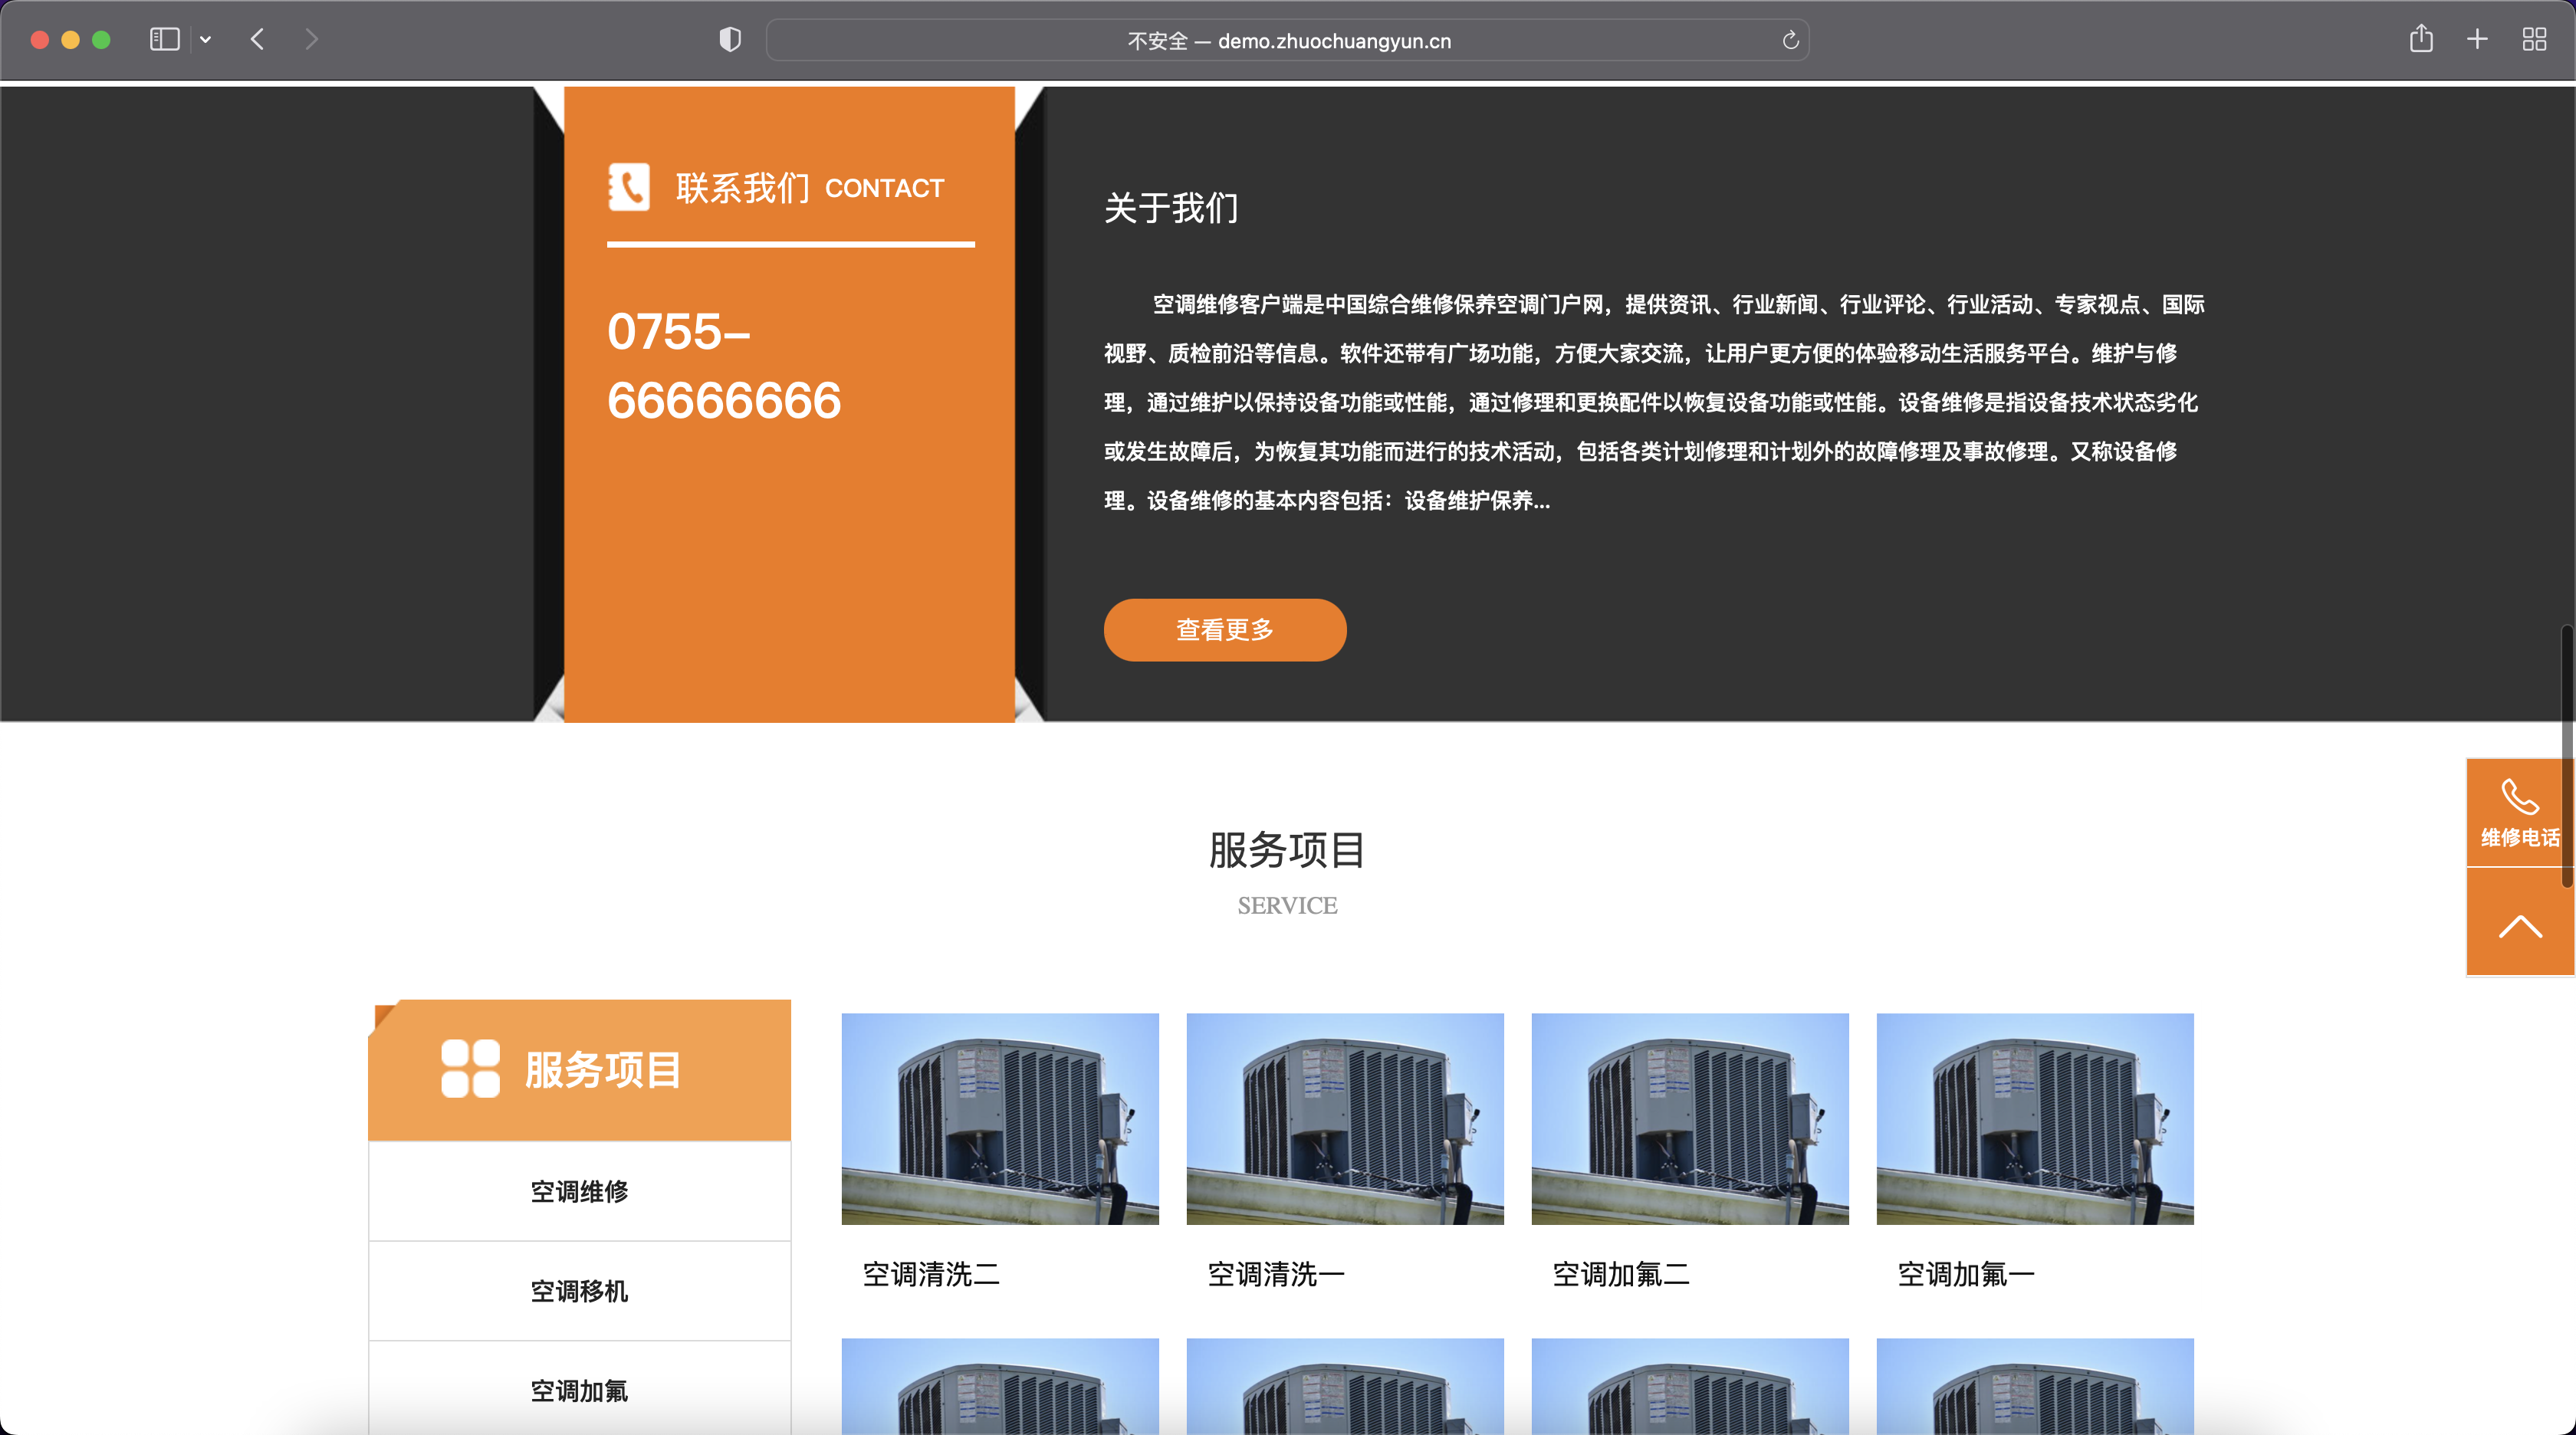
Task: Click the 联系我们 CONTACT heading
Action: [x=810, y=188]
